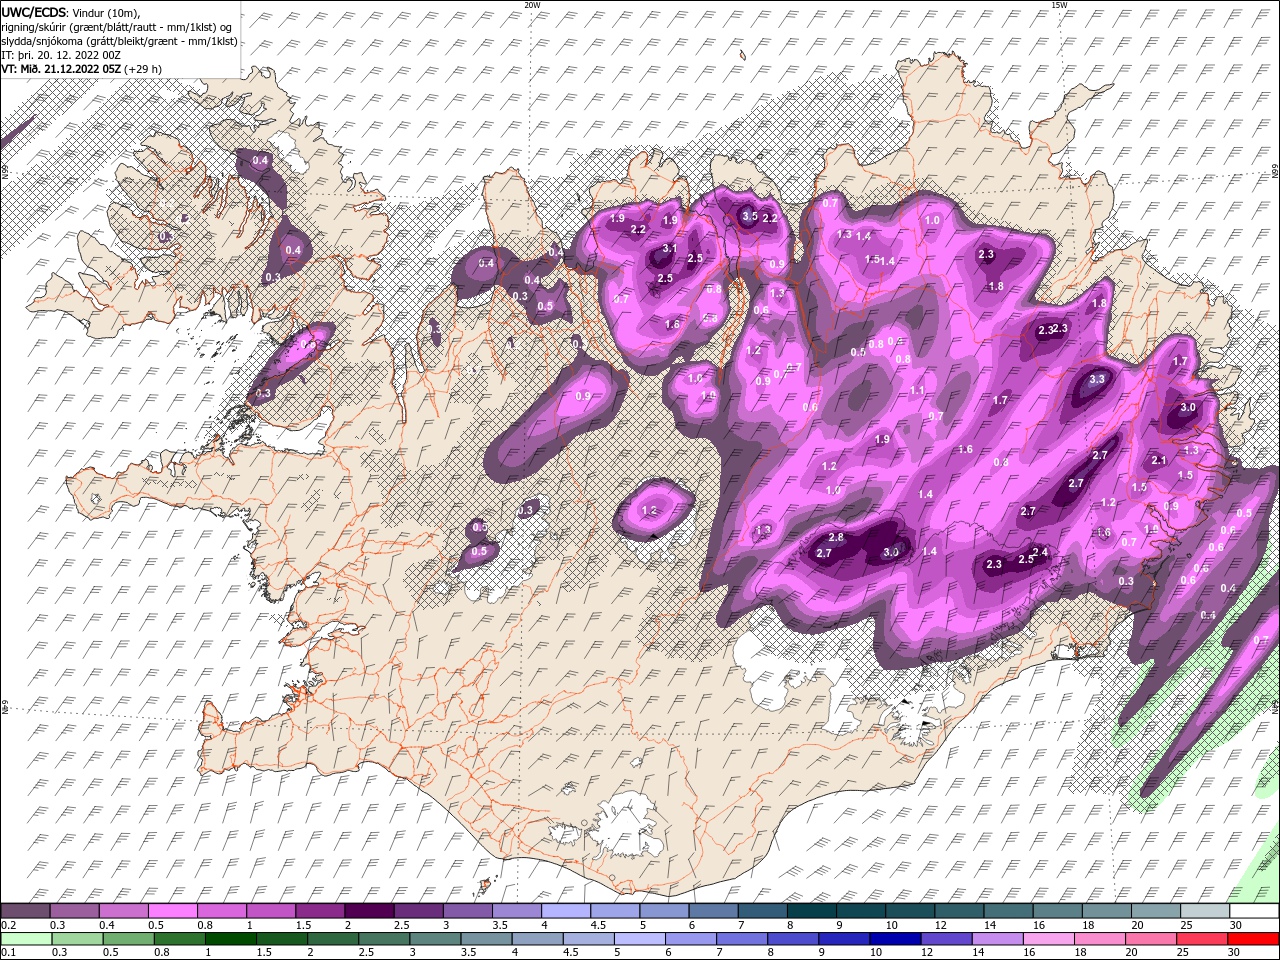Screen dimensions: 1280x960
Task: Select the darkest green swatch starting at 1
Action: point(230,939)
